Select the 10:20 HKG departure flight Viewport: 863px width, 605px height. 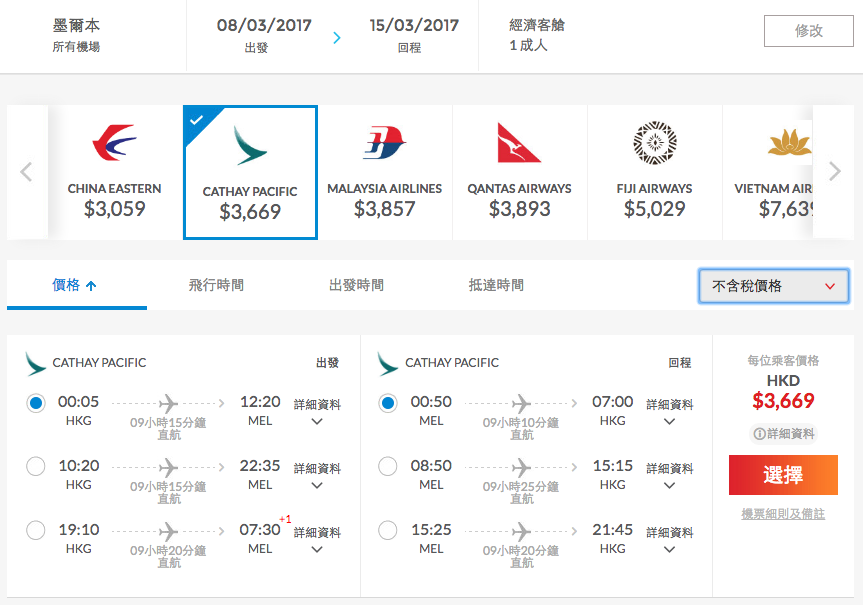[x=36, y=466]
